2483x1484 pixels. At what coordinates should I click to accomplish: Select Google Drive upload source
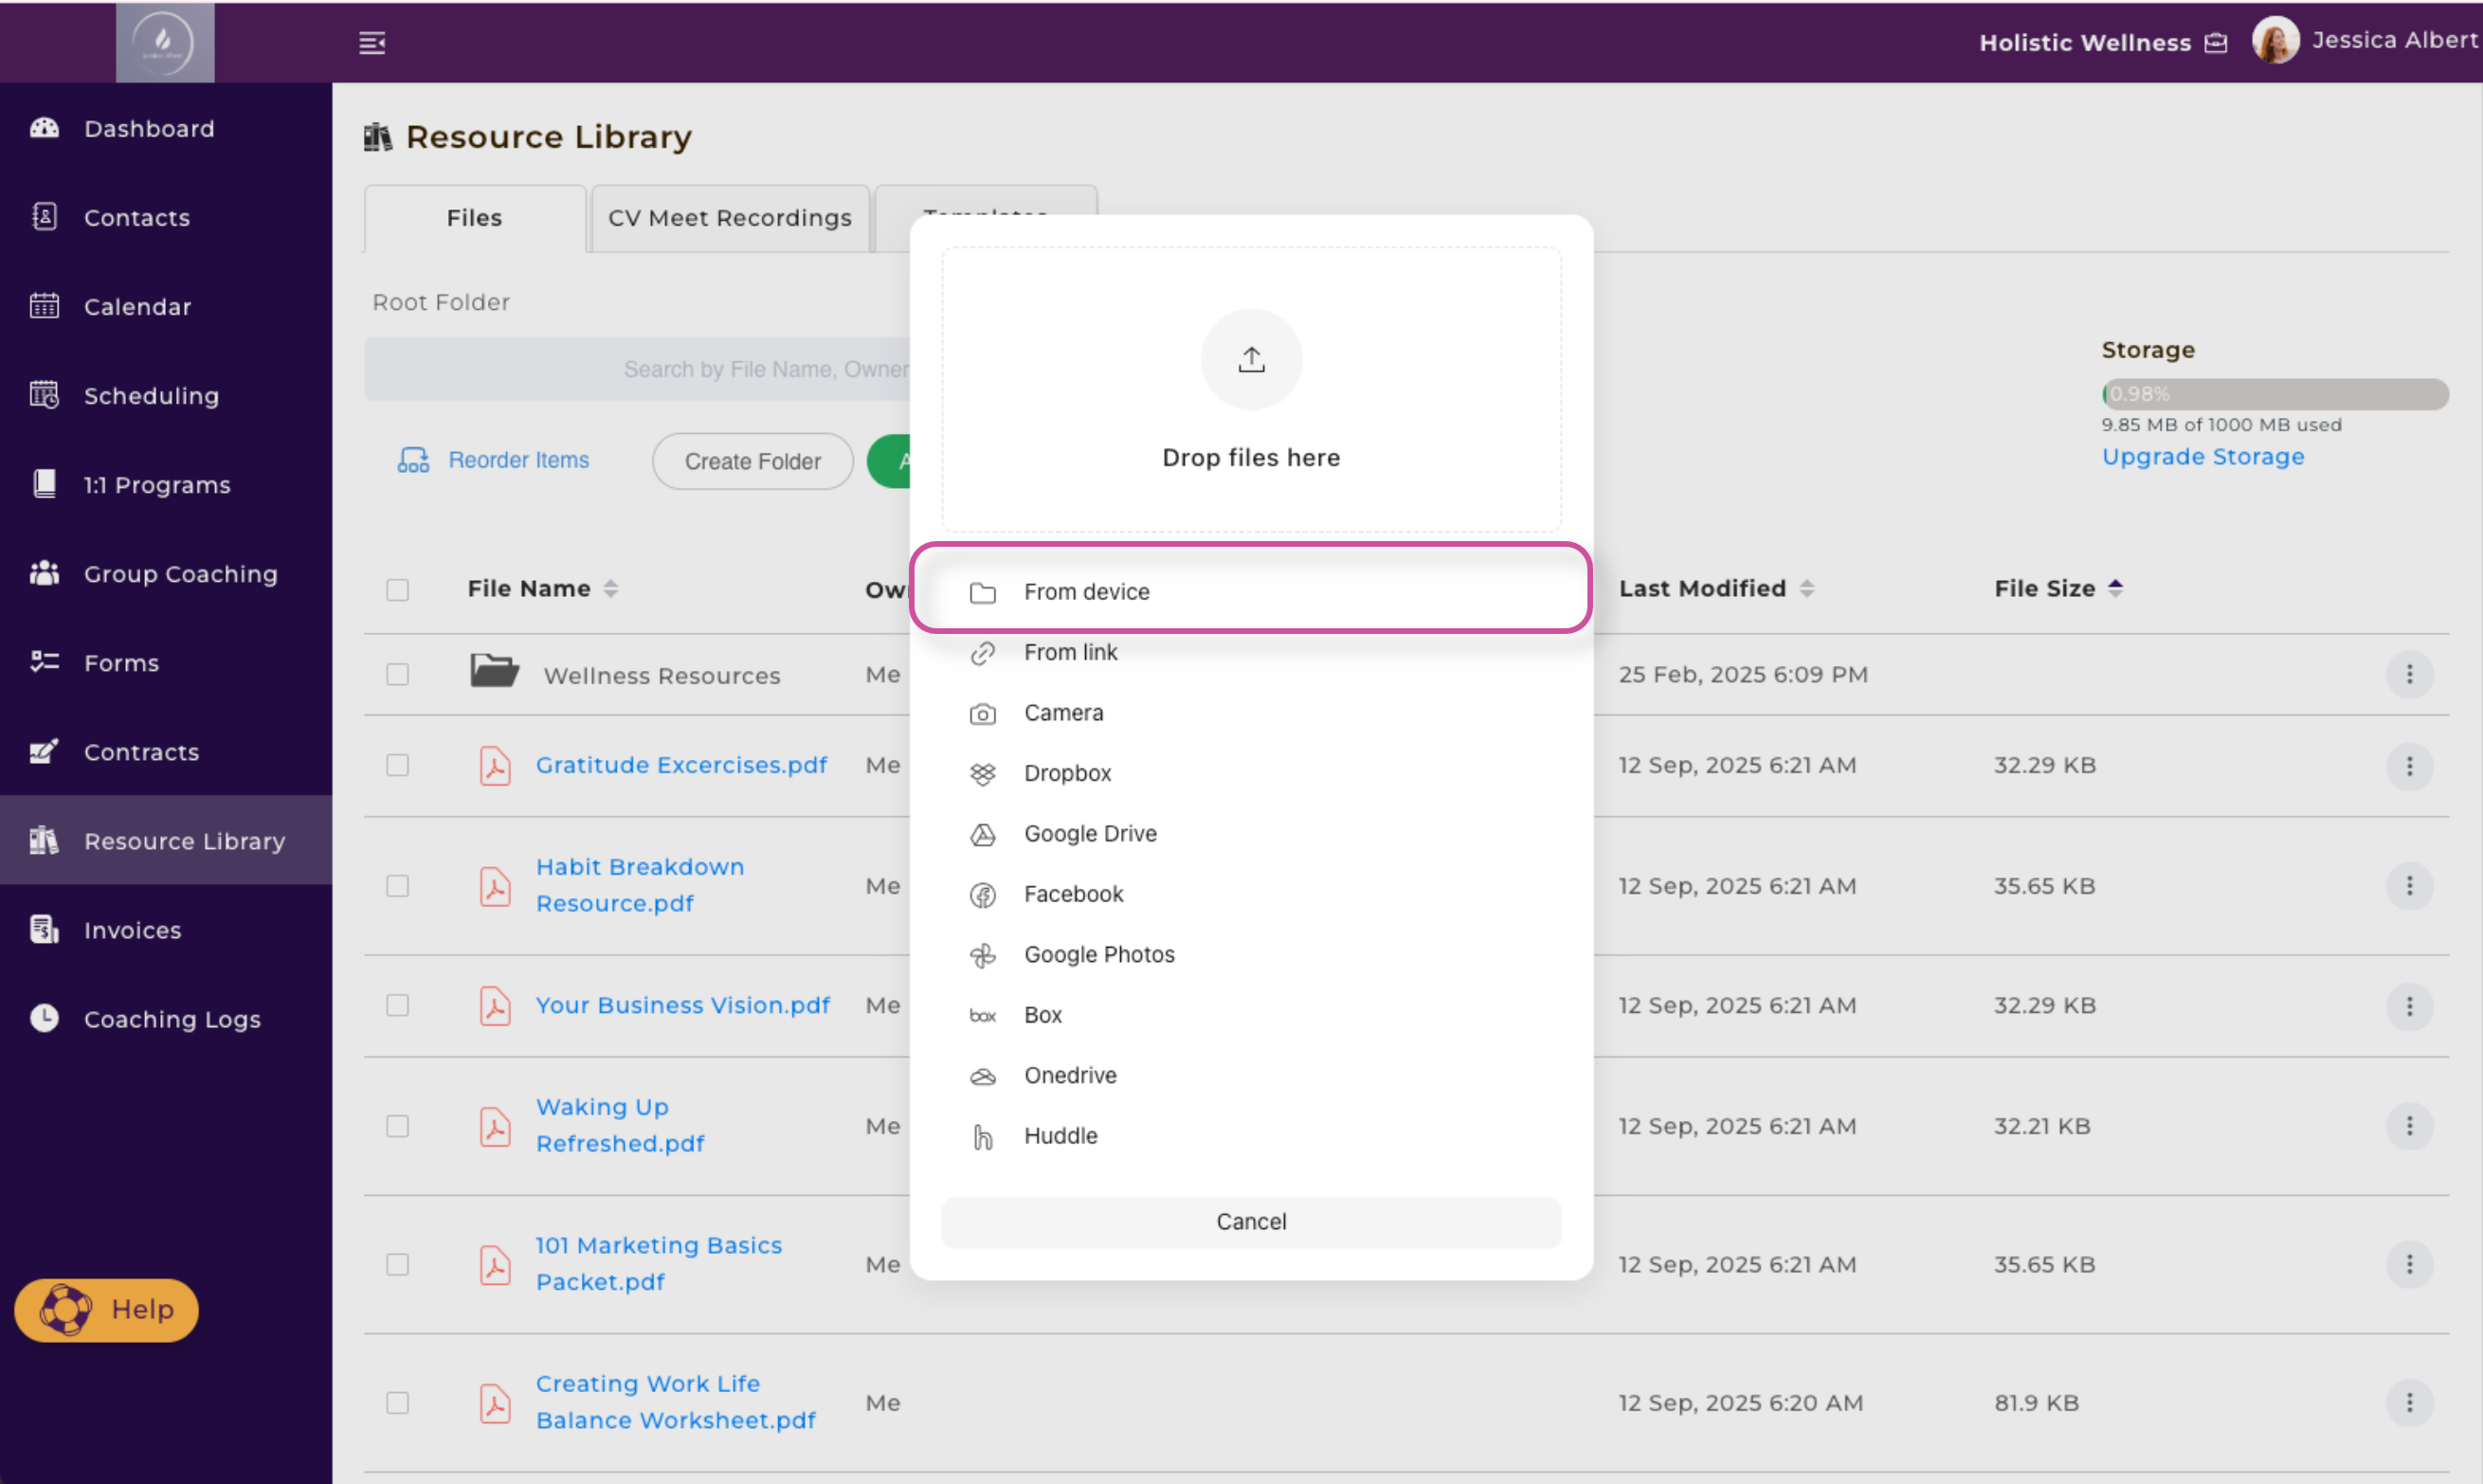[1089, 833]
